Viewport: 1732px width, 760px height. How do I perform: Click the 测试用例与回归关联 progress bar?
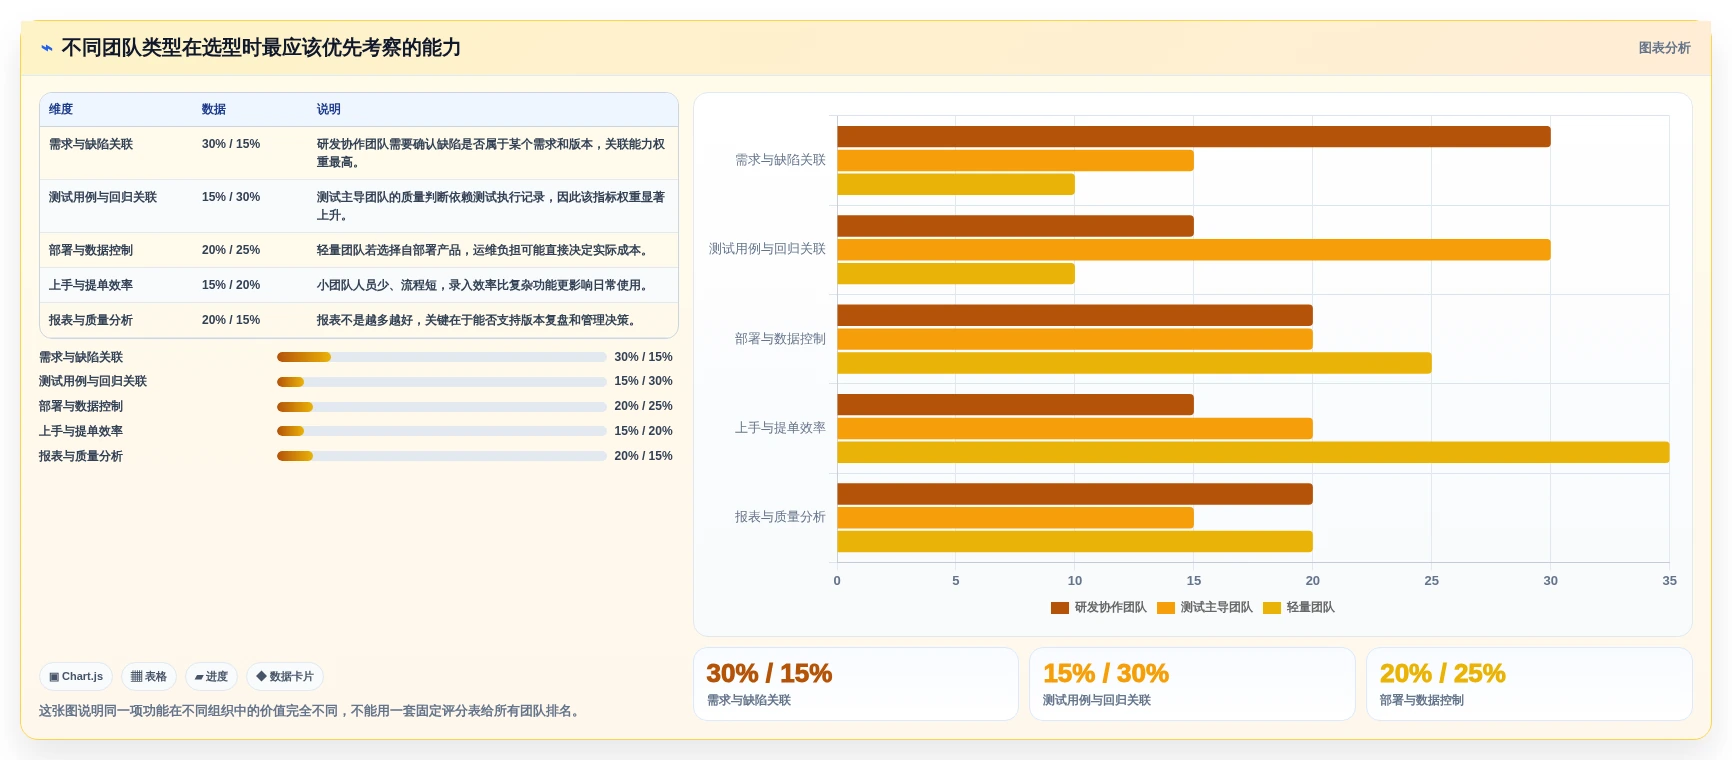442,382
